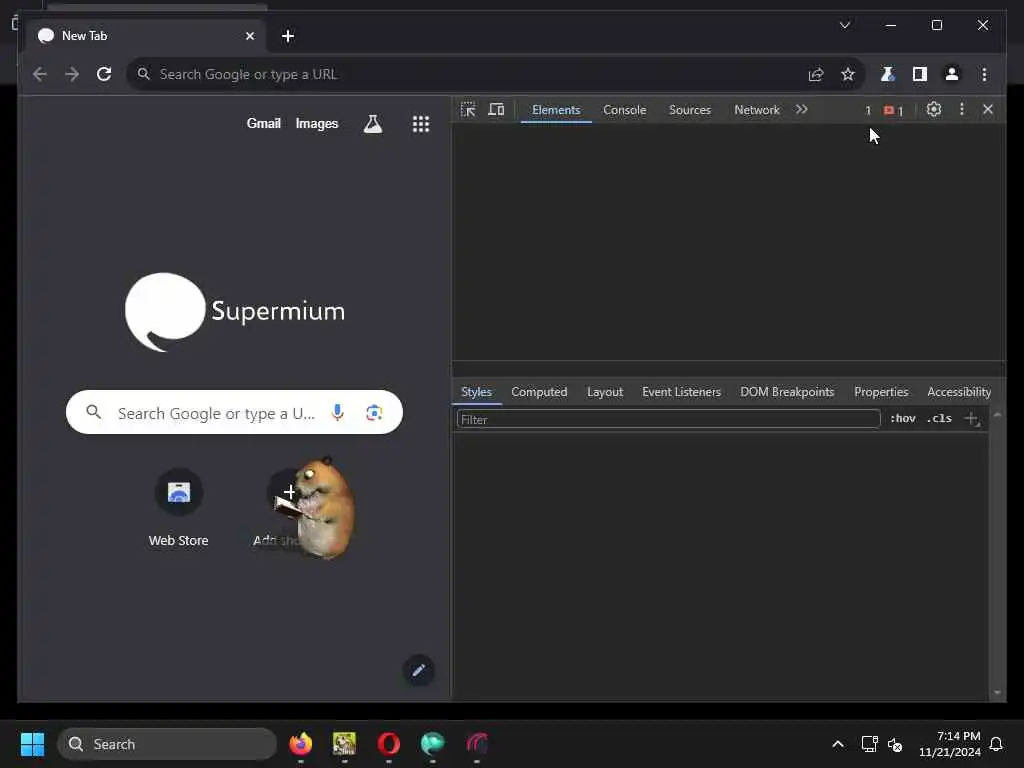Click the taskbar Search box
Viewport: 1024px width, 768px height.
(167, 744)
